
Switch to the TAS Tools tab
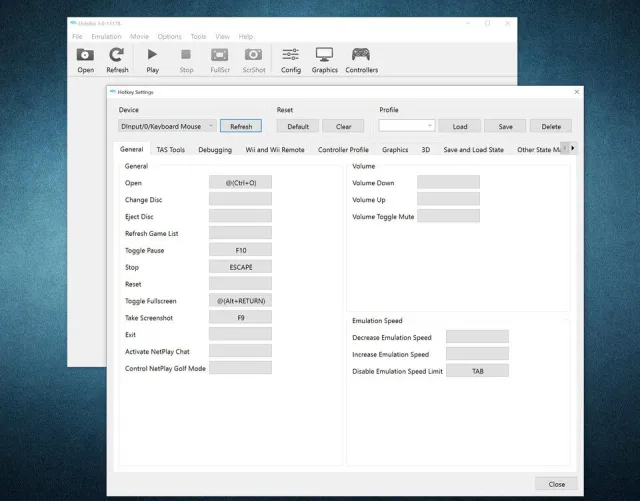[x=171, y=149]
